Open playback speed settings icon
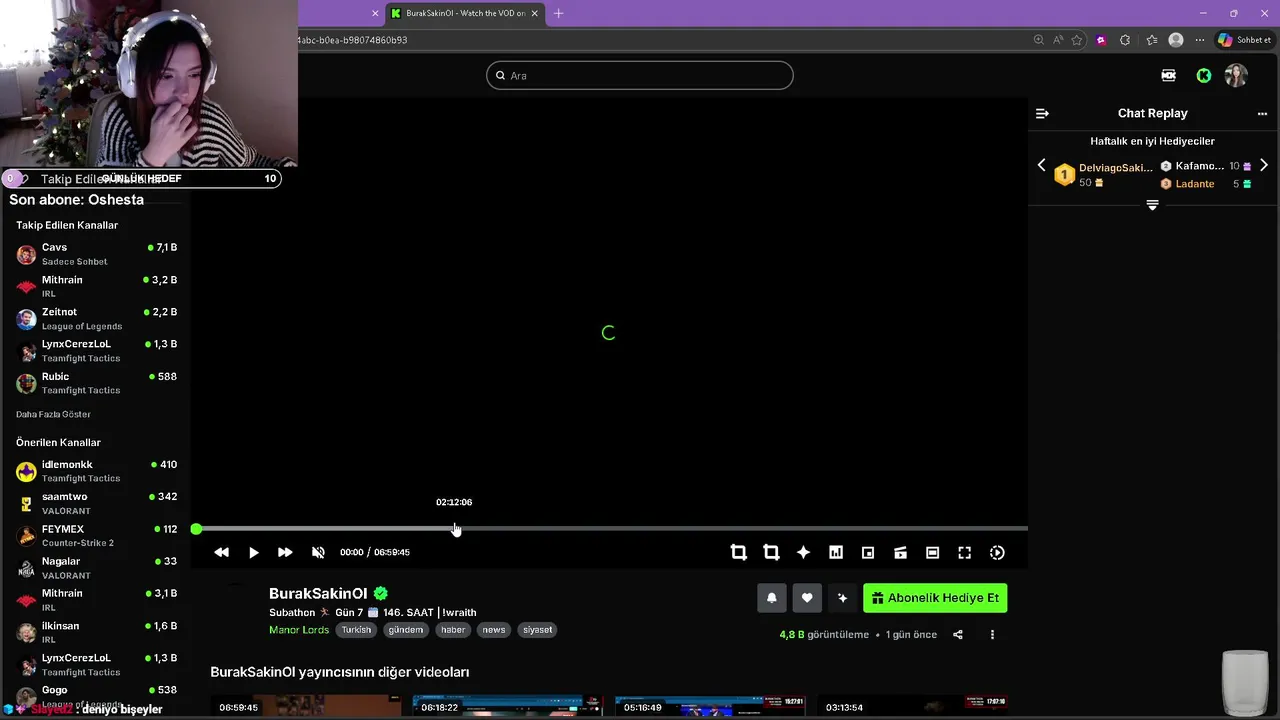 pos(997,552)
